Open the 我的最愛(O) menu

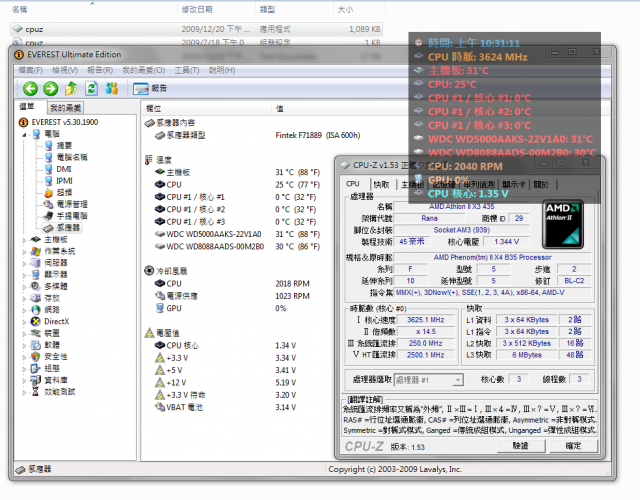144,70
